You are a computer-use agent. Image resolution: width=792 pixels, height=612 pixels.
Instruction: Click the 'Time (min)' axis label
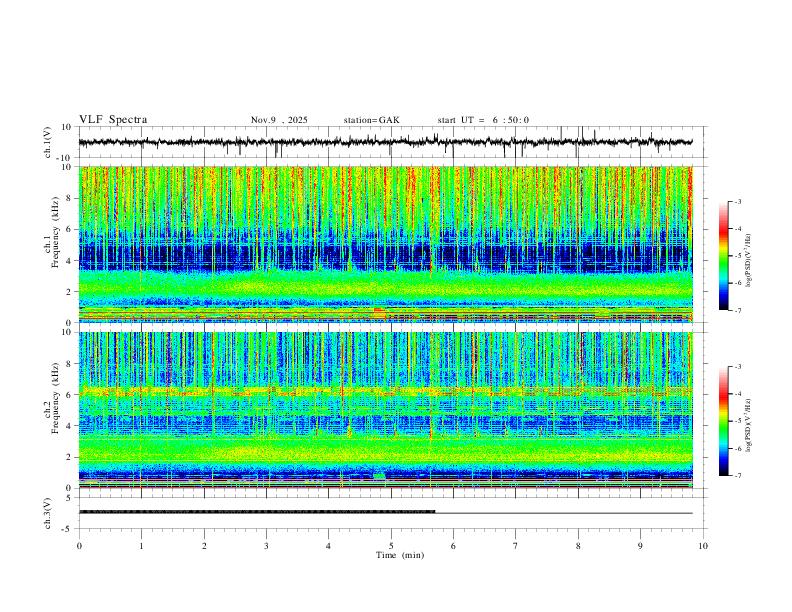[x=400, y=555]
